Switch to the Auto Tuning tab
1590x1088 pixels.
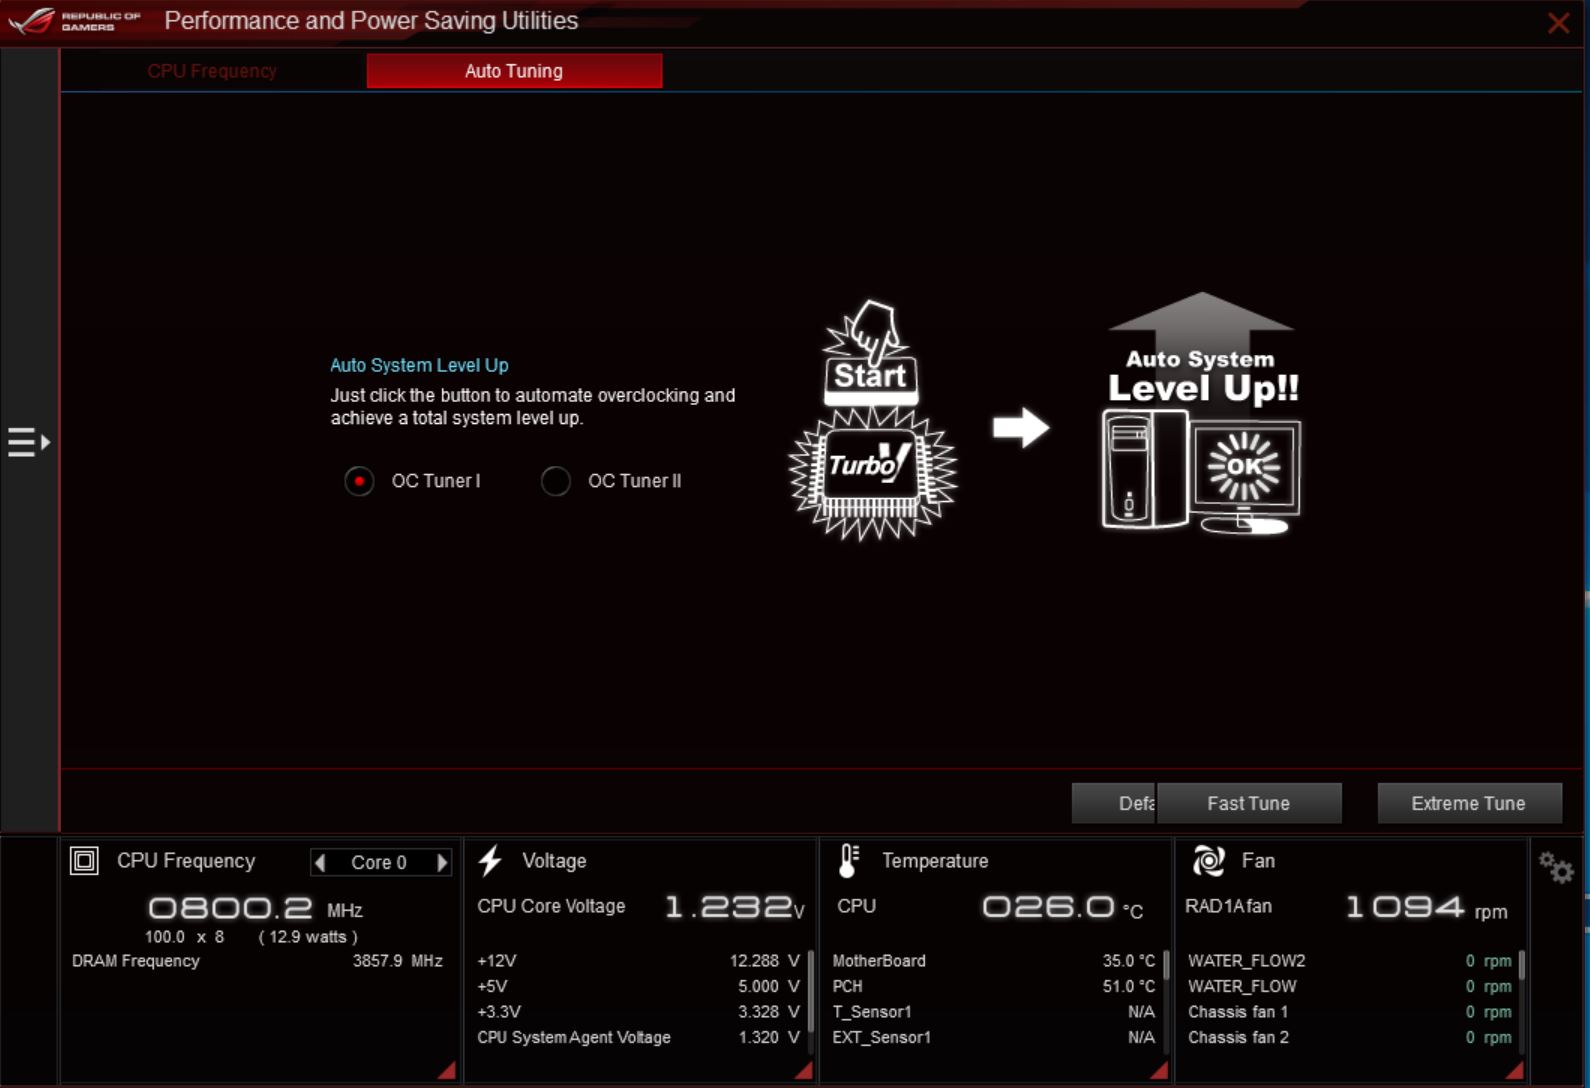(514, 71)
